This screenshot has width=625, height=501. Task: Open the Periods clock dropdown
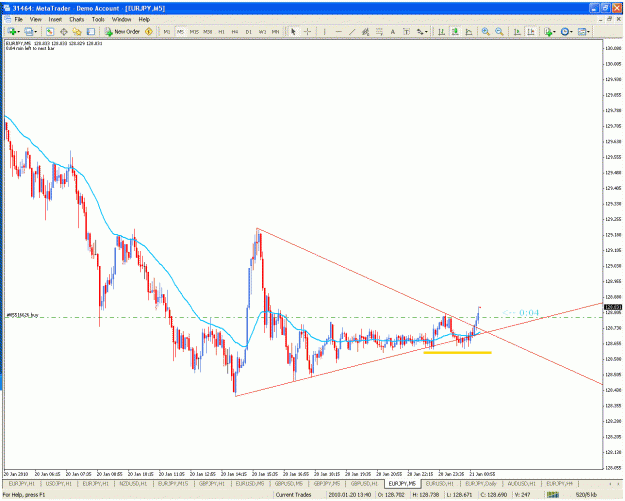[571, 32]
